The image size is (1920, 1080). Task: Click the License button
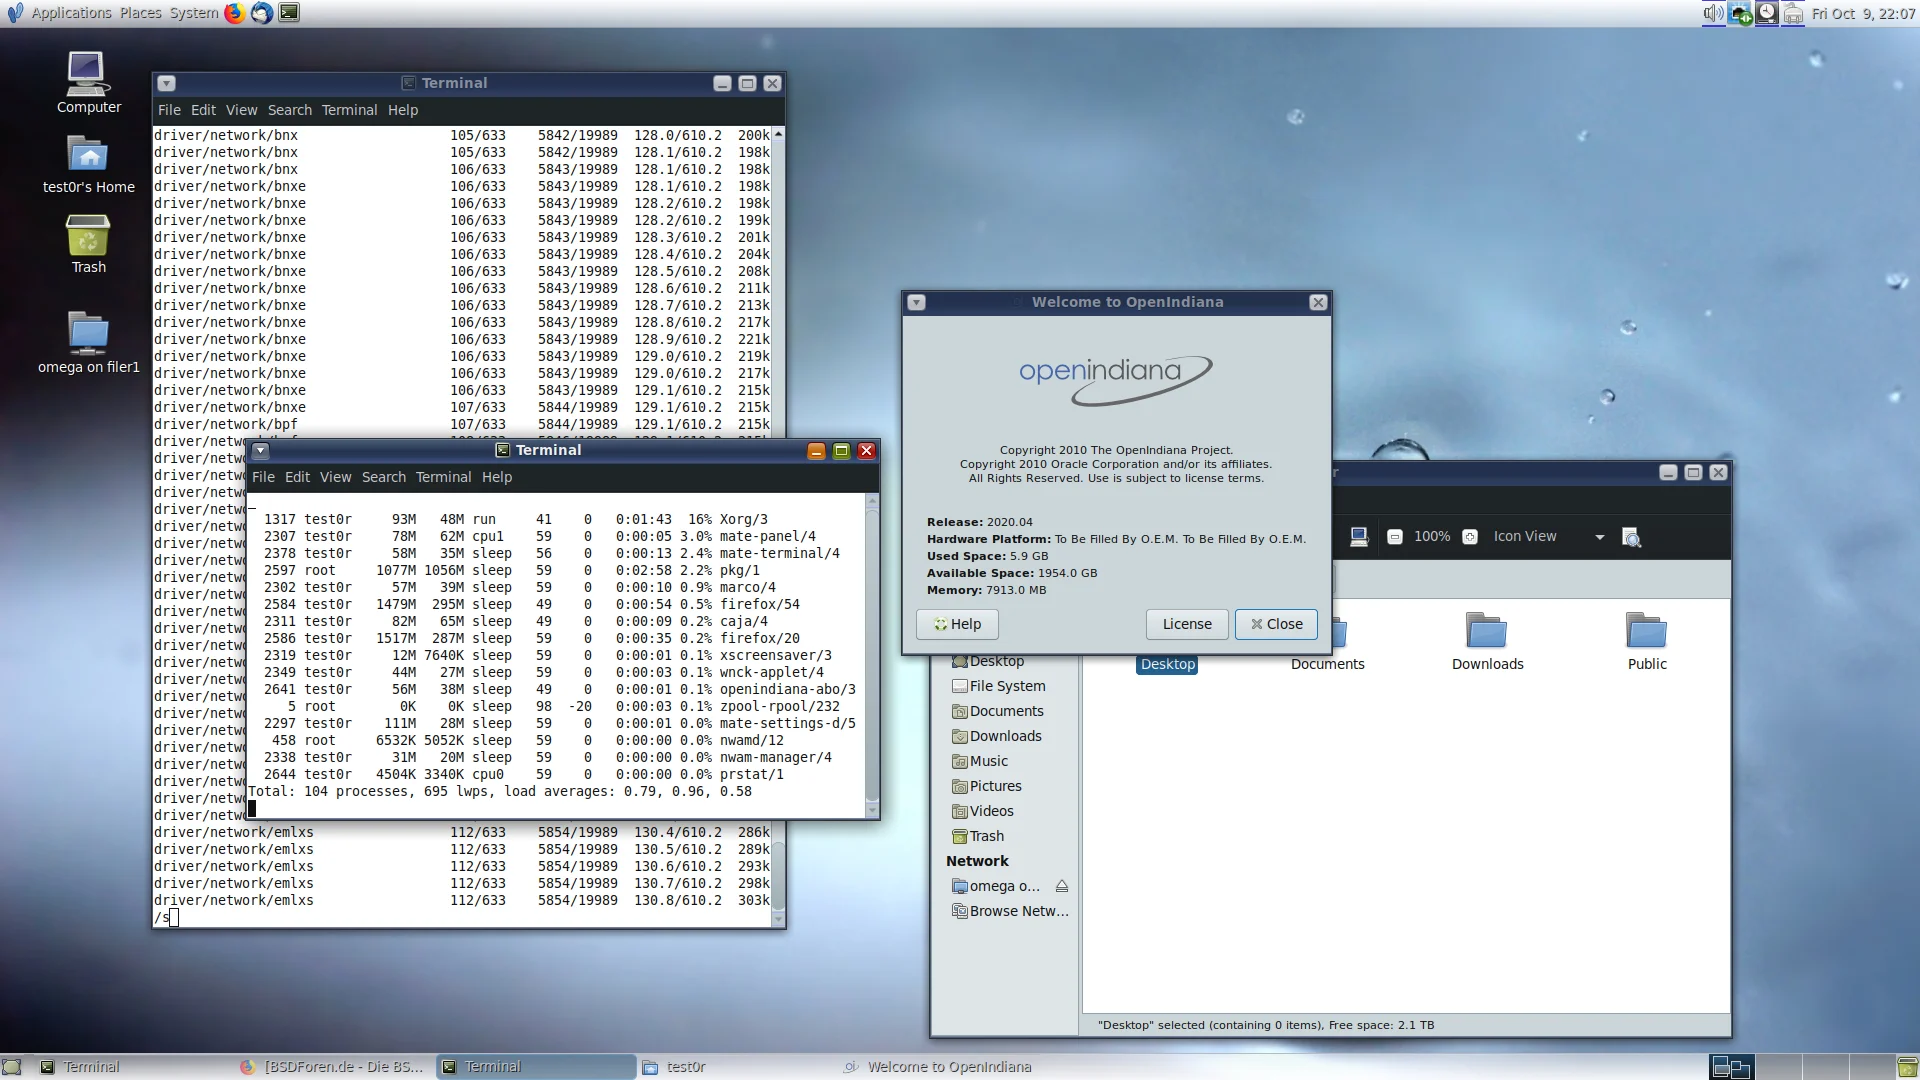(x=1186, y=624)
